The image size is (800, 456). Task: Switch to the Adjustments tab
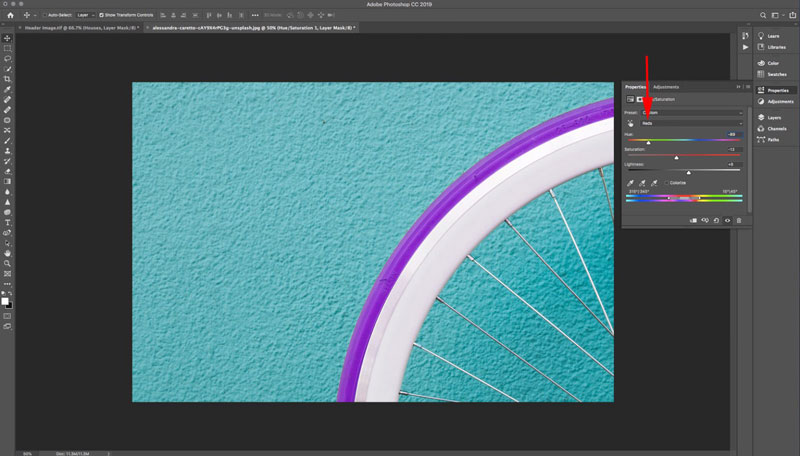[x=666, y=87]
